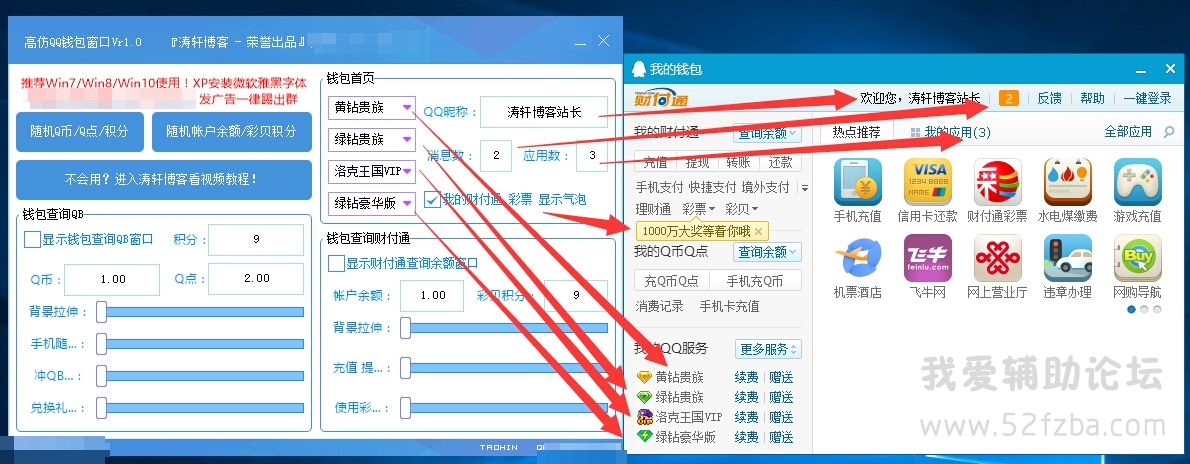Screen dimensions: 1190x464
Task: Click the QQ penguin icon in title bar
Action: click(x=638, y=69)
